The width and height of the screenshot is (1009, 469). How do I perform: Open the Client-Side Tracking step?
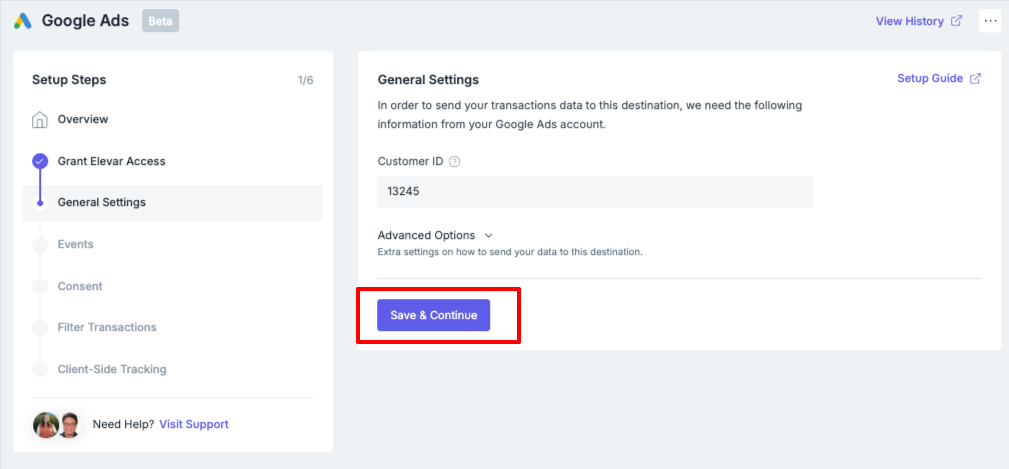(x=112, y=369)
